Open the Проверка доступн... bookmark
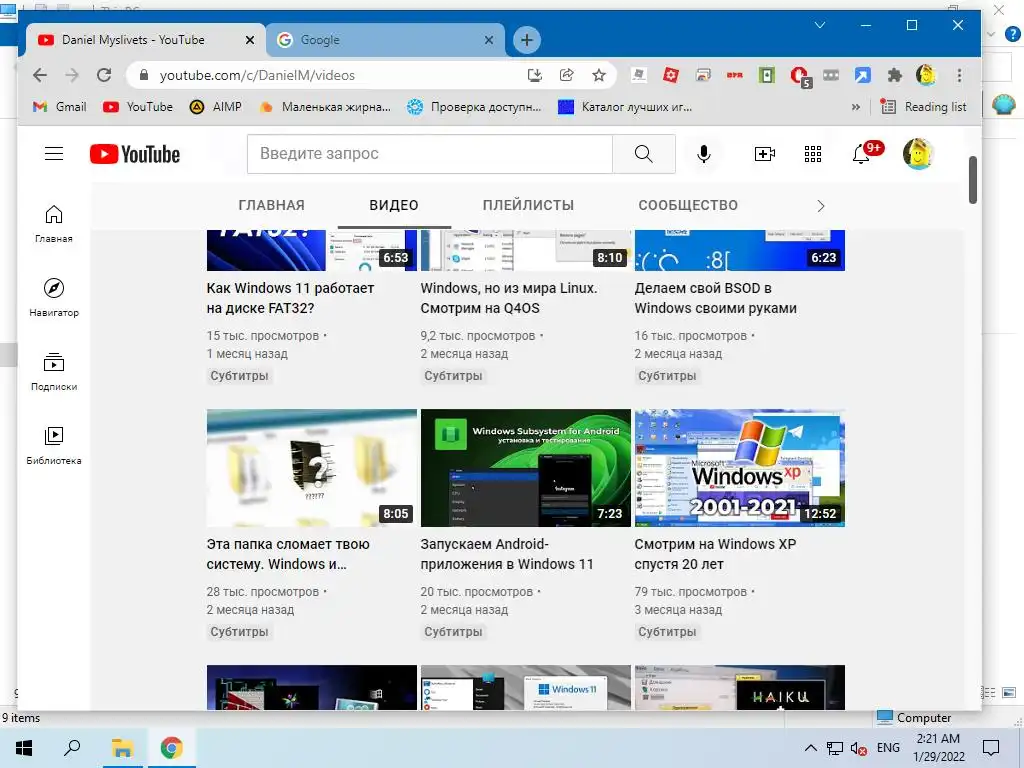The width and height of the screenshot is (1024, 768). [473, 106]
